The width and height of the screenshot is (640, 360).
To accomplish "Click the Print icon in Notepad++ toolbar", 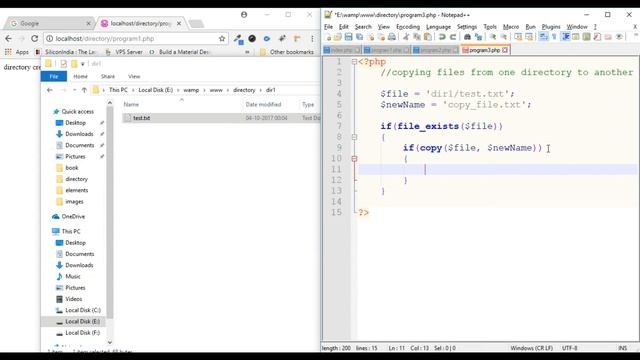I will 392,37.
